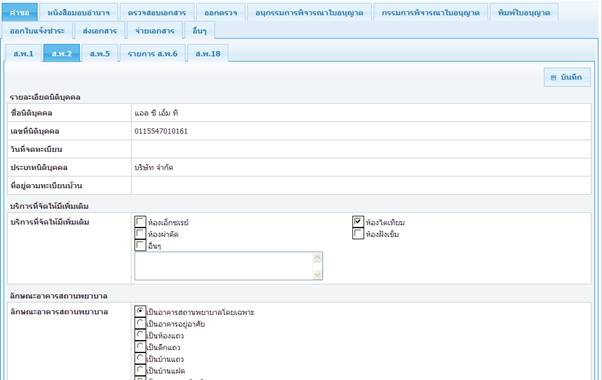
Task: Tick the ห้องผ่าตัด checkbox
Action: [x=140, y=233]
